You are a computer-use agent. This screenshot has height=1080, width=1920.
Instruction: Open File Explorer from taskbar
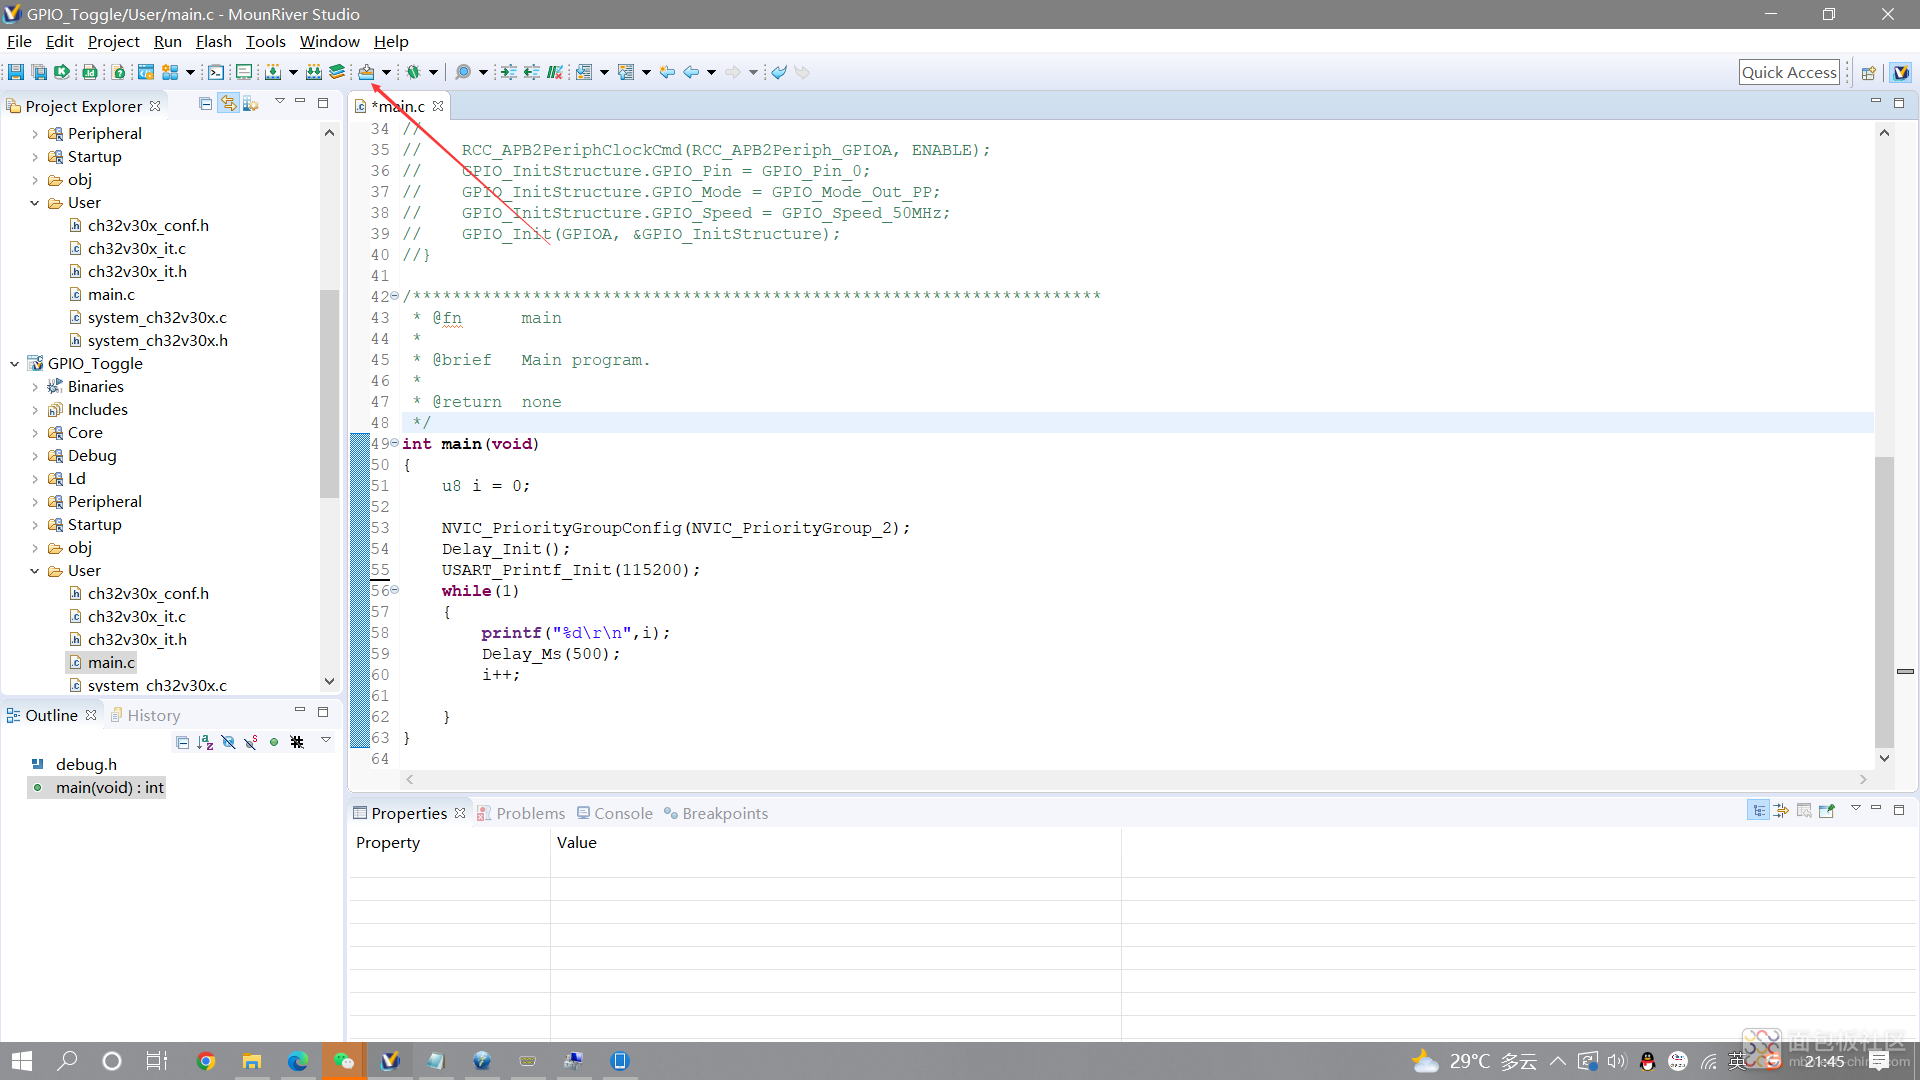point(252,1061)
